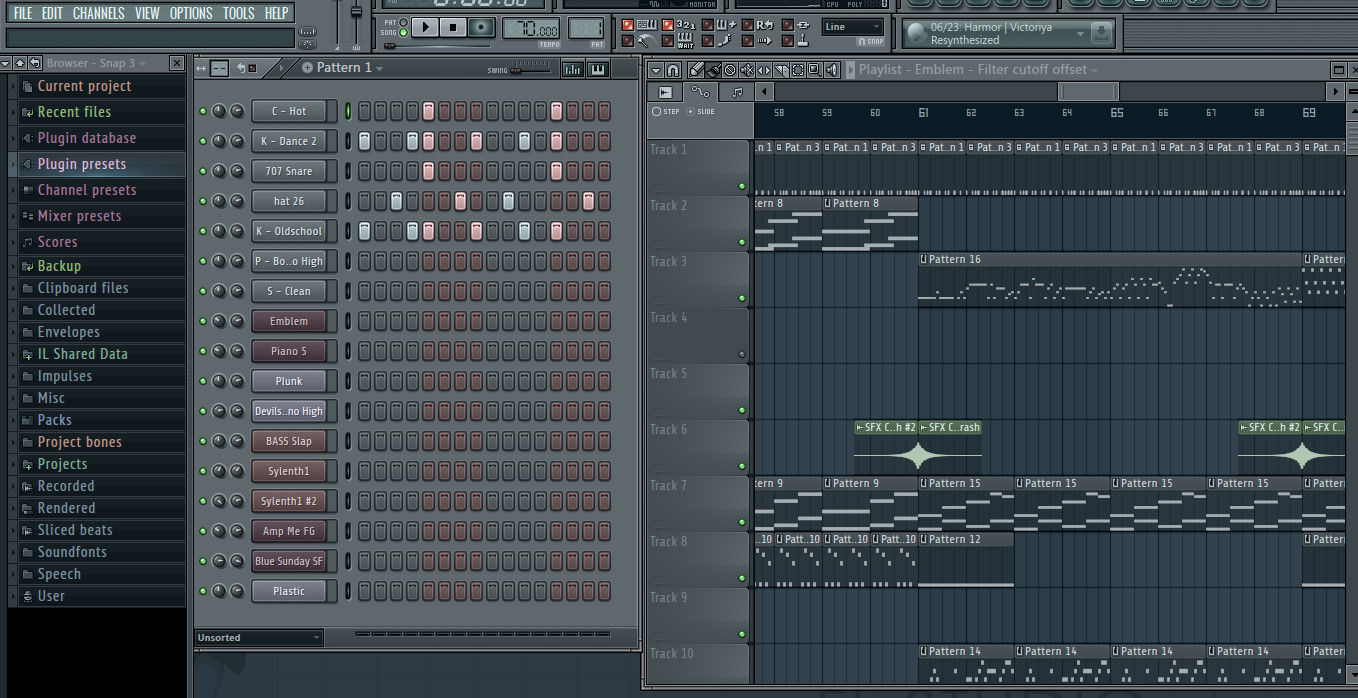Viewport: 1358px width, 698px height.
Task: Select the playlist Slip tool
Action: [764, 70]
